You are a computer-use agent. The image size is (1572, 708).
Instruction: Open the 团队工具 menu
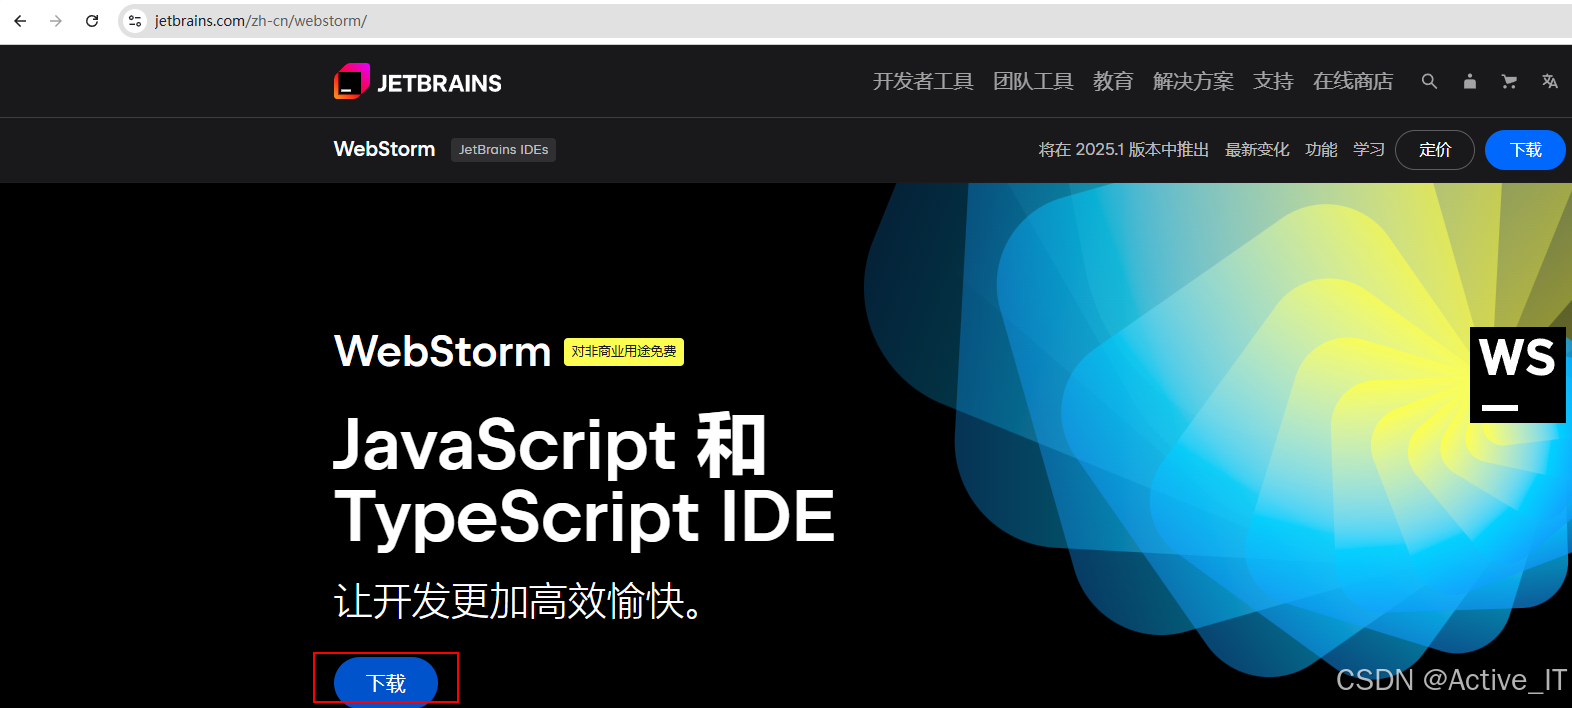click(1033, 81)
